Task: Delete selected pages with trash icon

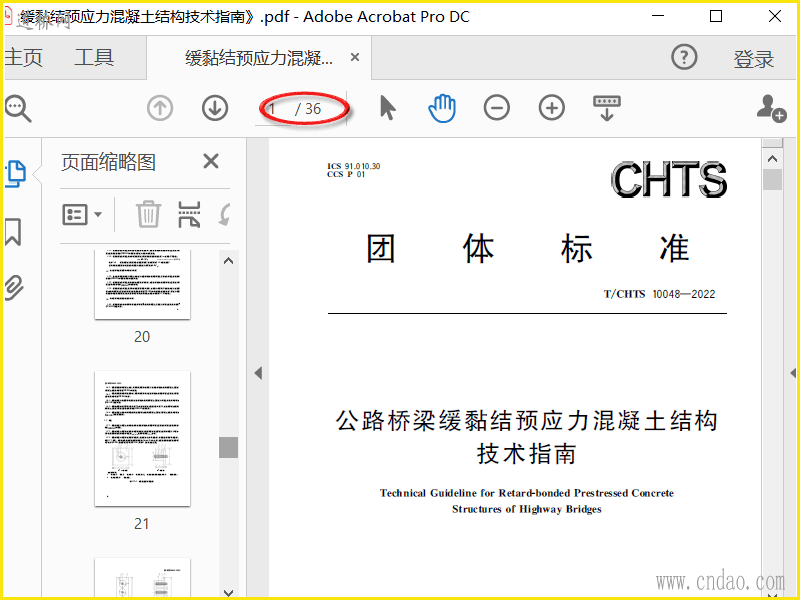Action: [x=148, y=214]
